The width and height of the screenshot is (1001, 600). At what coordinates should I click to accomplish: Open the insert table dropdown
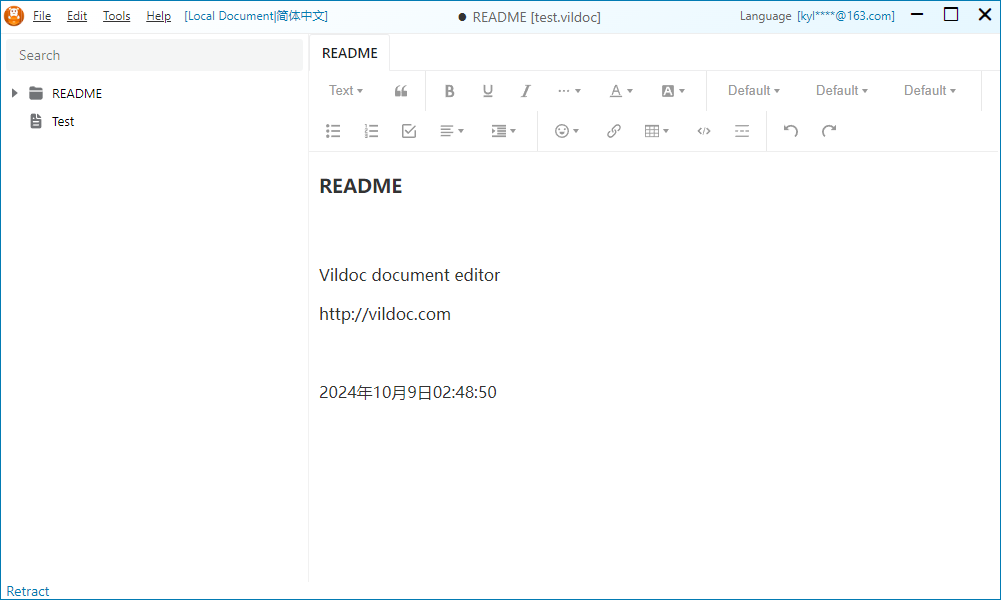pos(657,131)
